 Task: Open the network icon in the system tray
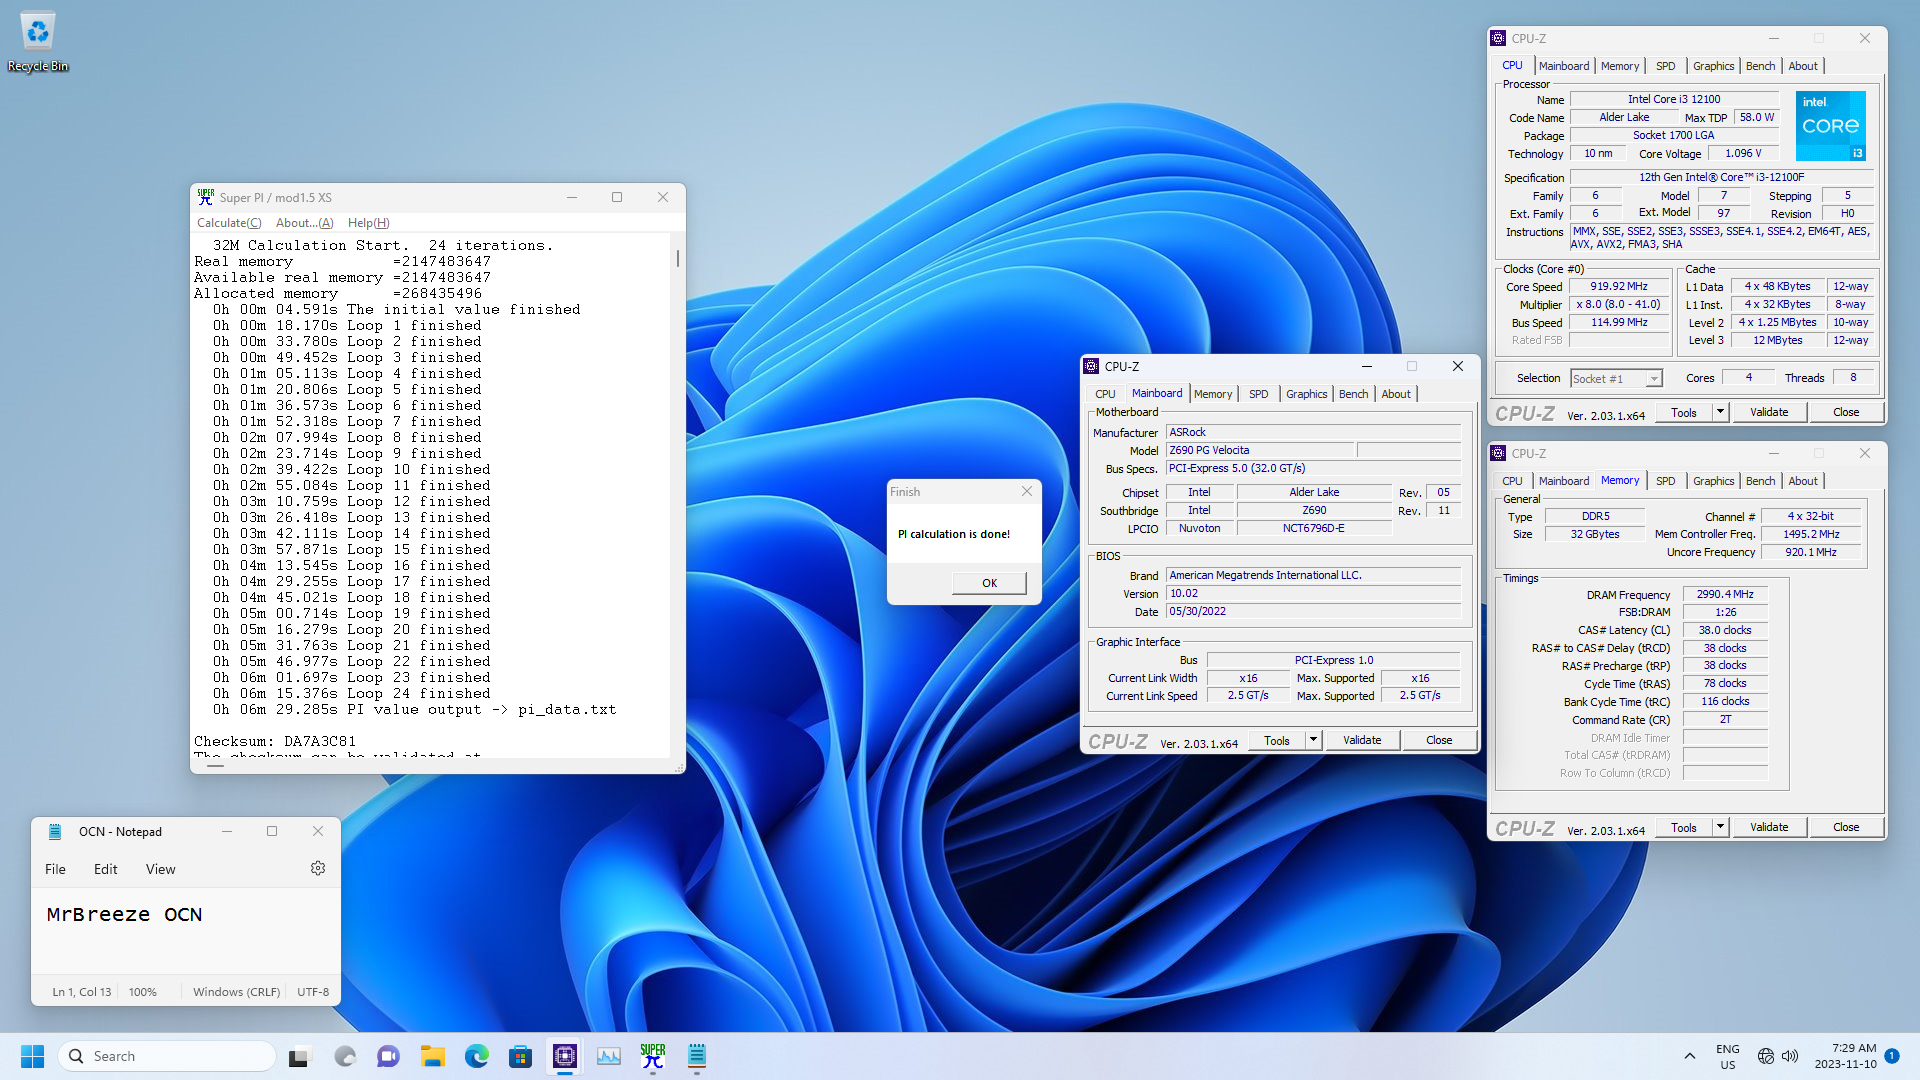pyautogui.click(x=1765, y=1056)
